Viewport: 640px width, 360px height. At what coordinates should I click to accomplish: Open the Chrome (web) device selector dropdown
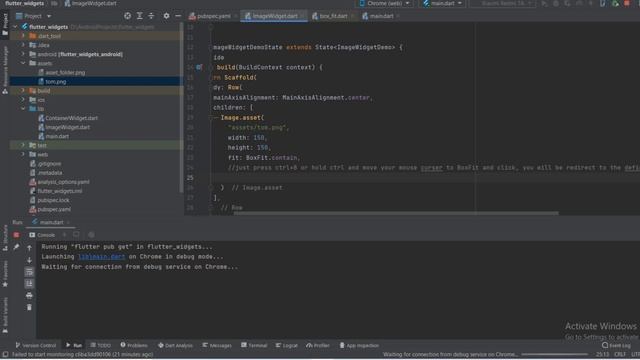pyautogui.click(x=384, y=4)
